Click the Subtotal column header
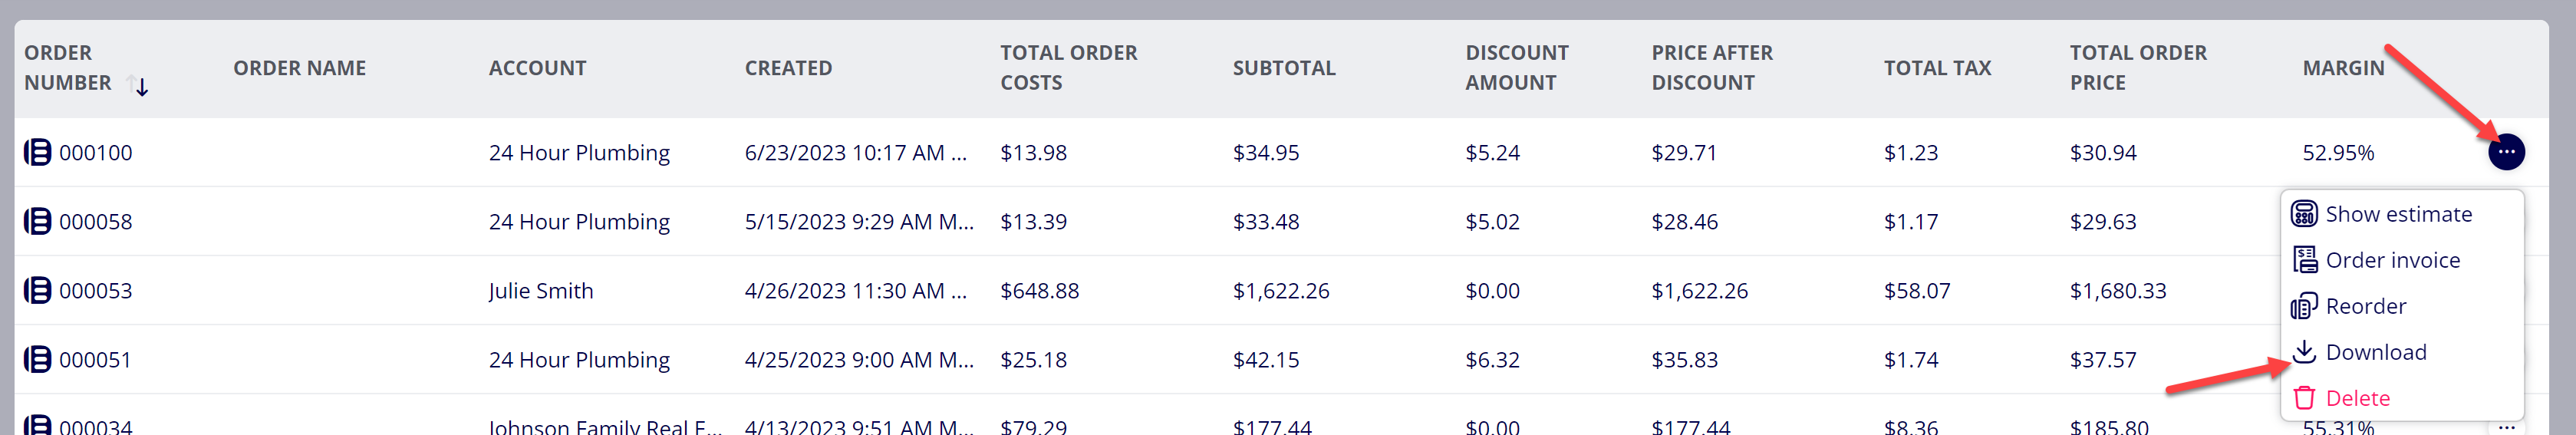 (1284, 68)
